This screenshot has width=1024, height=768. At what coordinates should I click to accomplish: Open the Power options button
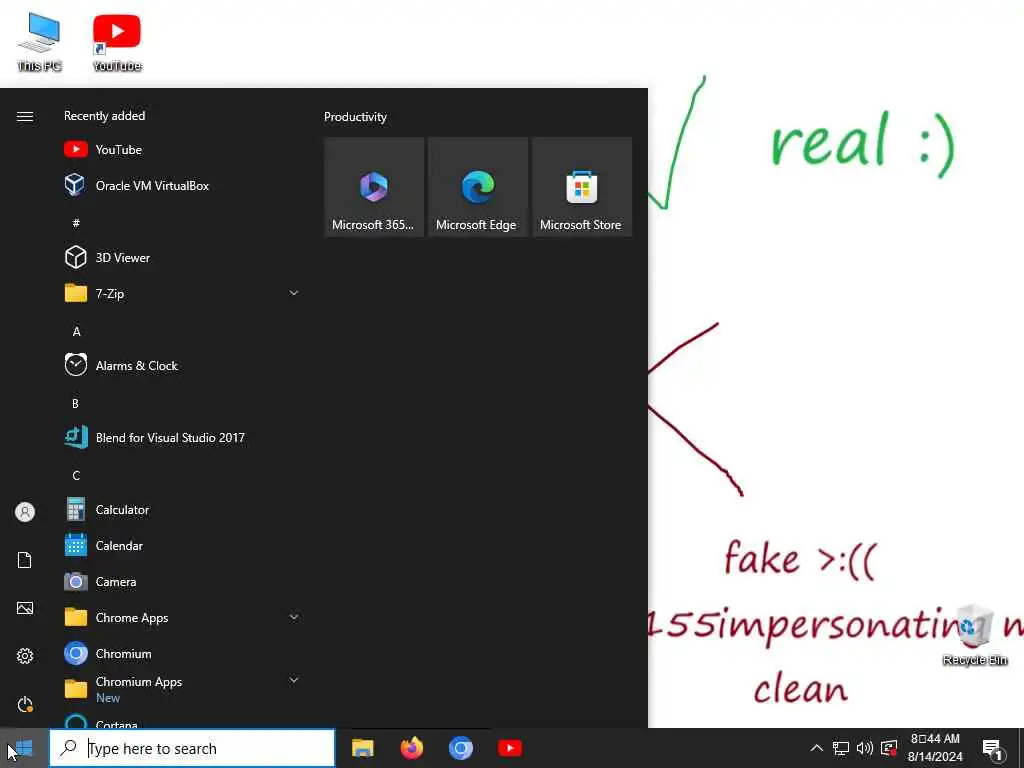click(x=25, y=704)
